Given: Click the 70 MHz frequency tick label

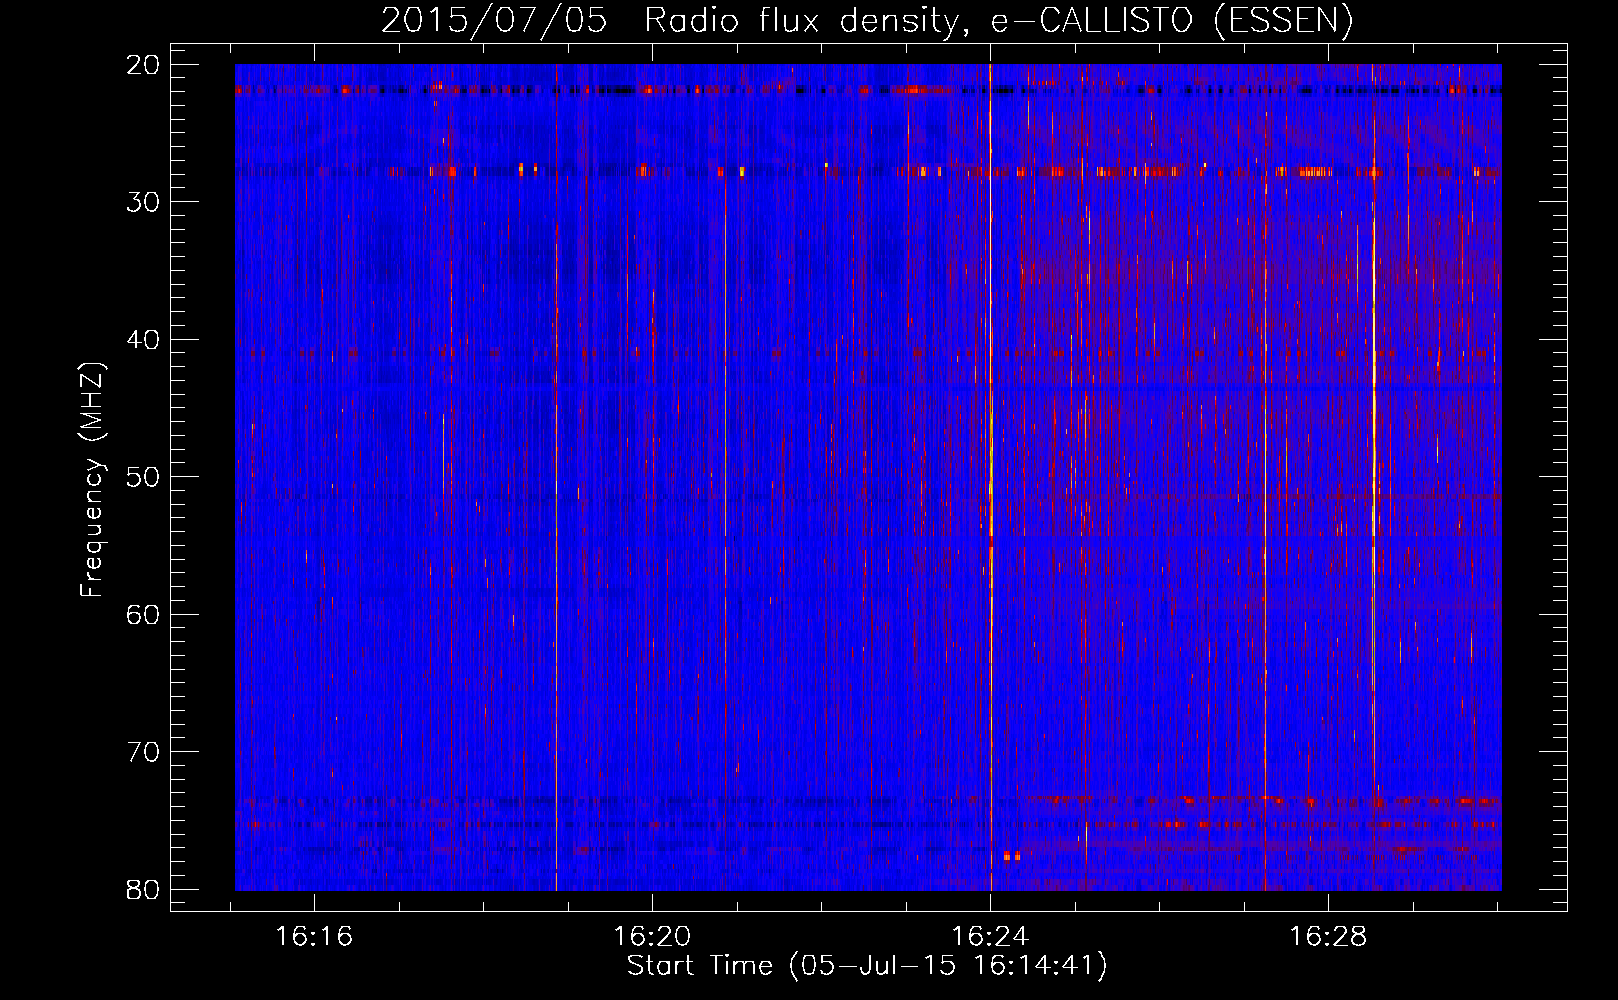Looking at the screenshot, I should tap(143, 752).
